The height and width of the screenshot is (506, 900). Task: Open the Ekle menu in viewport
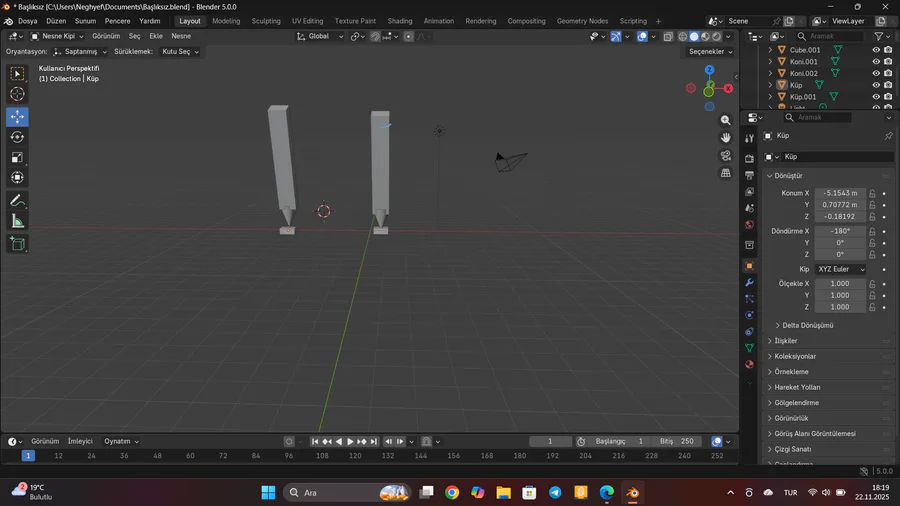pos(156,36)
